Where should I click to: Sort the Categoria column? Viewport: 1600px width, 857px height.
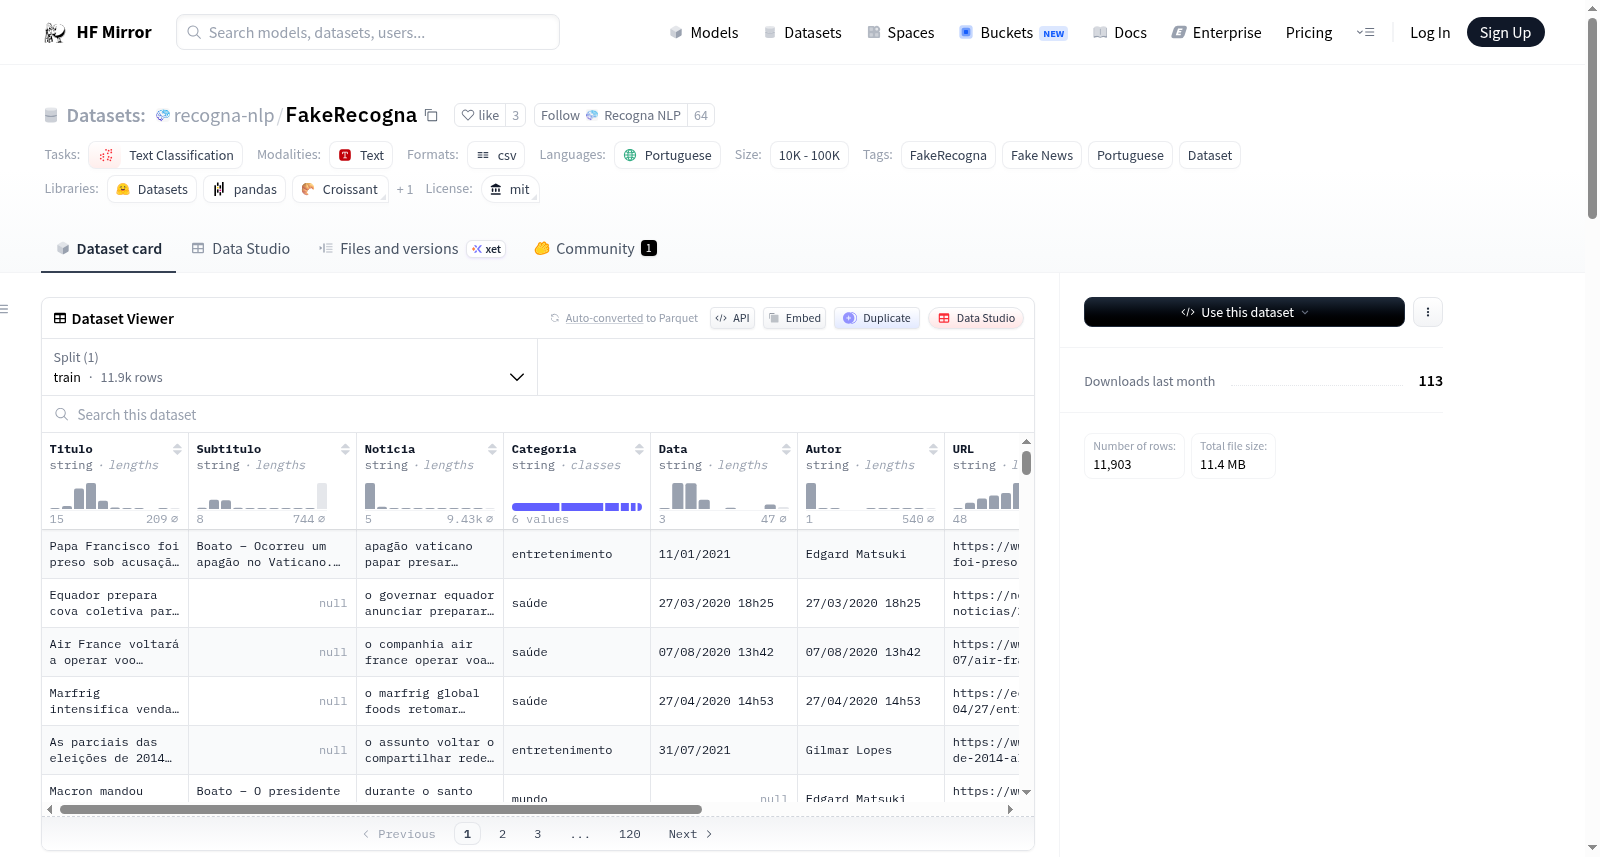point(639,449)
